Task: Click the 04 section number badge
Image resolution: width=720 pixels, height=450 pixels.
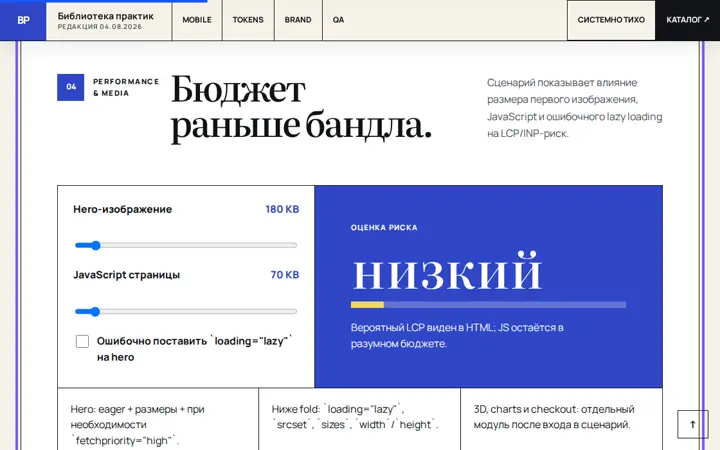Action: pos(71,87)
